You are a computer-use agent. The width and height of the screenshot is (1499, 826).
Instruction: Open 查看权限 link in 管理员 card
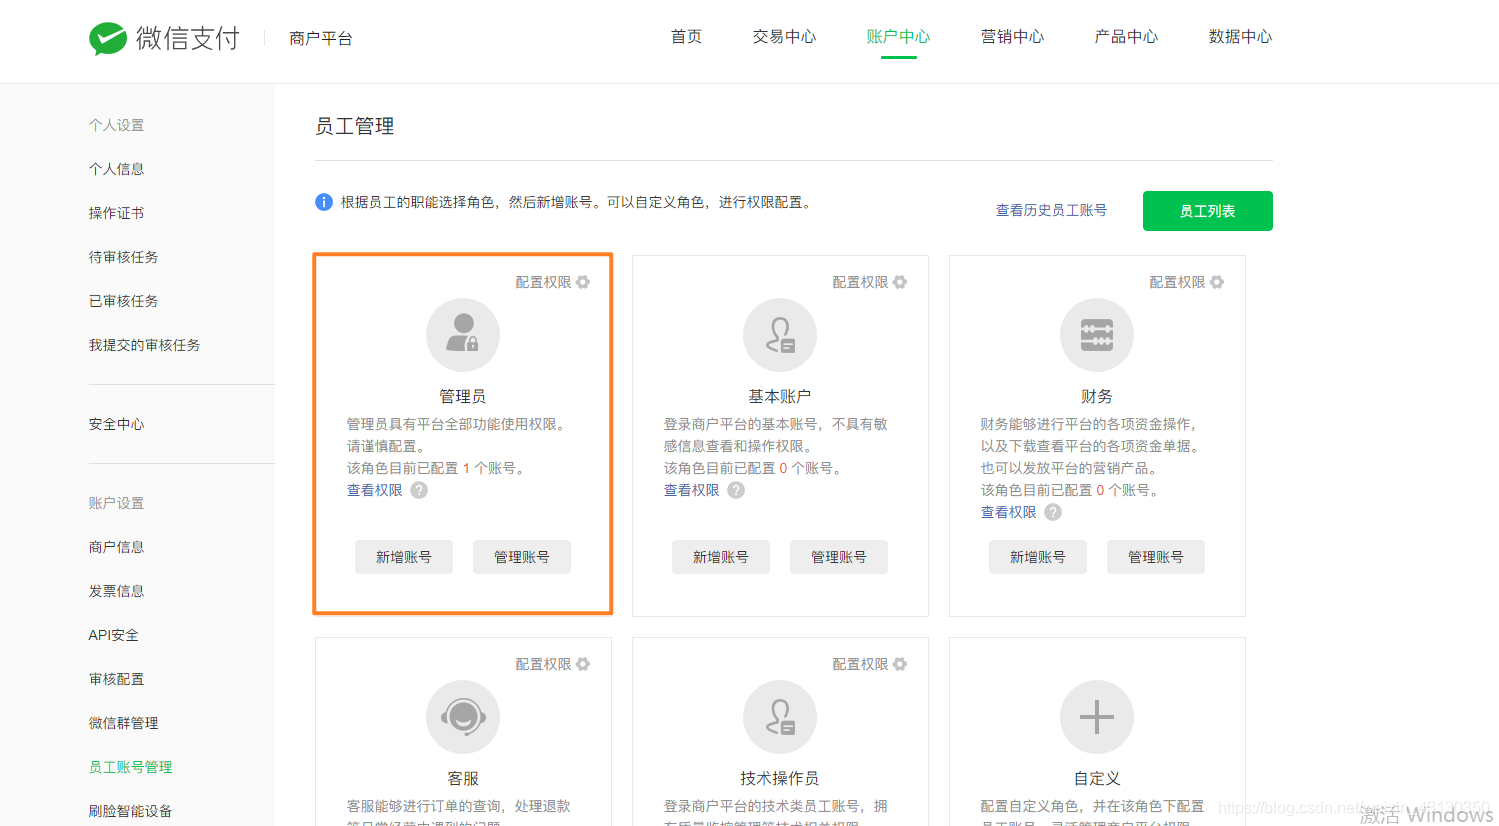(x=375, y=490)
